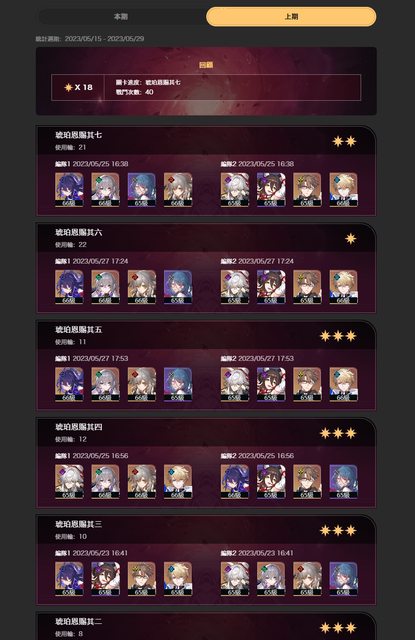Select blue-haired character in 琥珀恩賜其四 team 2
The width and height of the screenshot is (415, 640).
coord(344,481)
